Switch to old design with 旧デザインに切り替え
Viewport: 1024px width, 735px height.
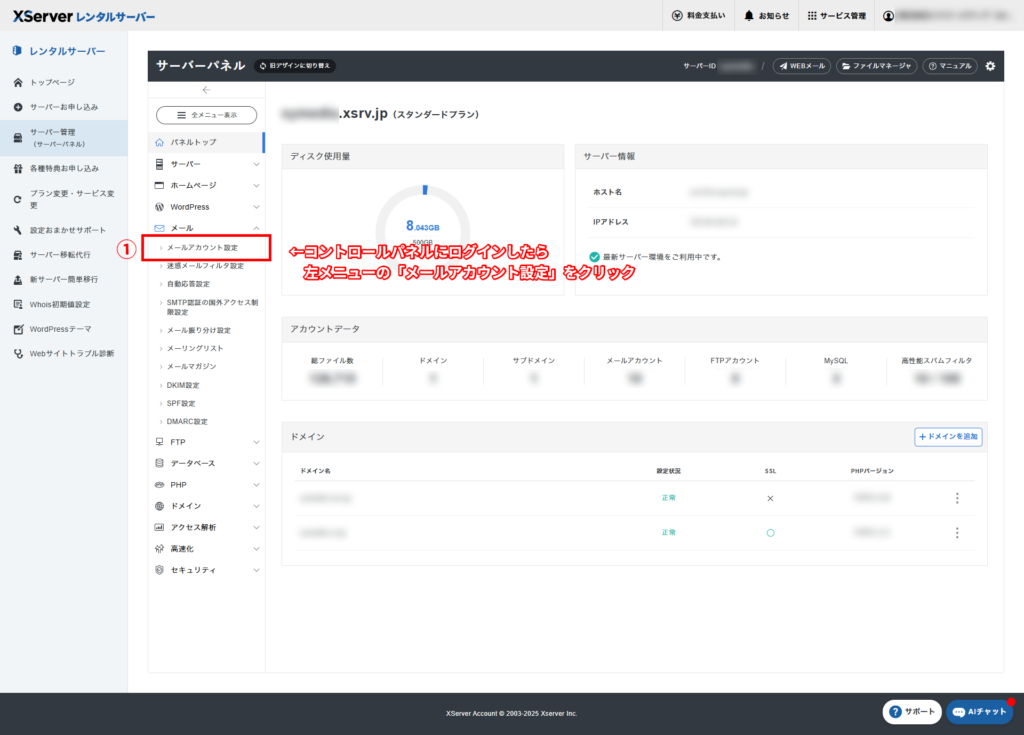[x=295, y=66]
